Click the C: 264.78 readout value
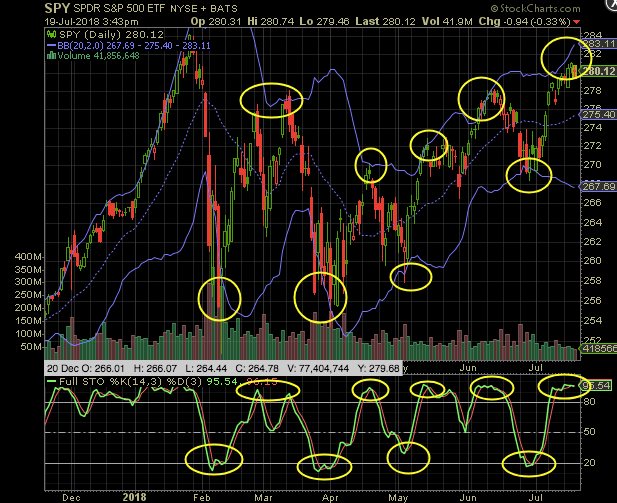 click(x=257, y=368)
